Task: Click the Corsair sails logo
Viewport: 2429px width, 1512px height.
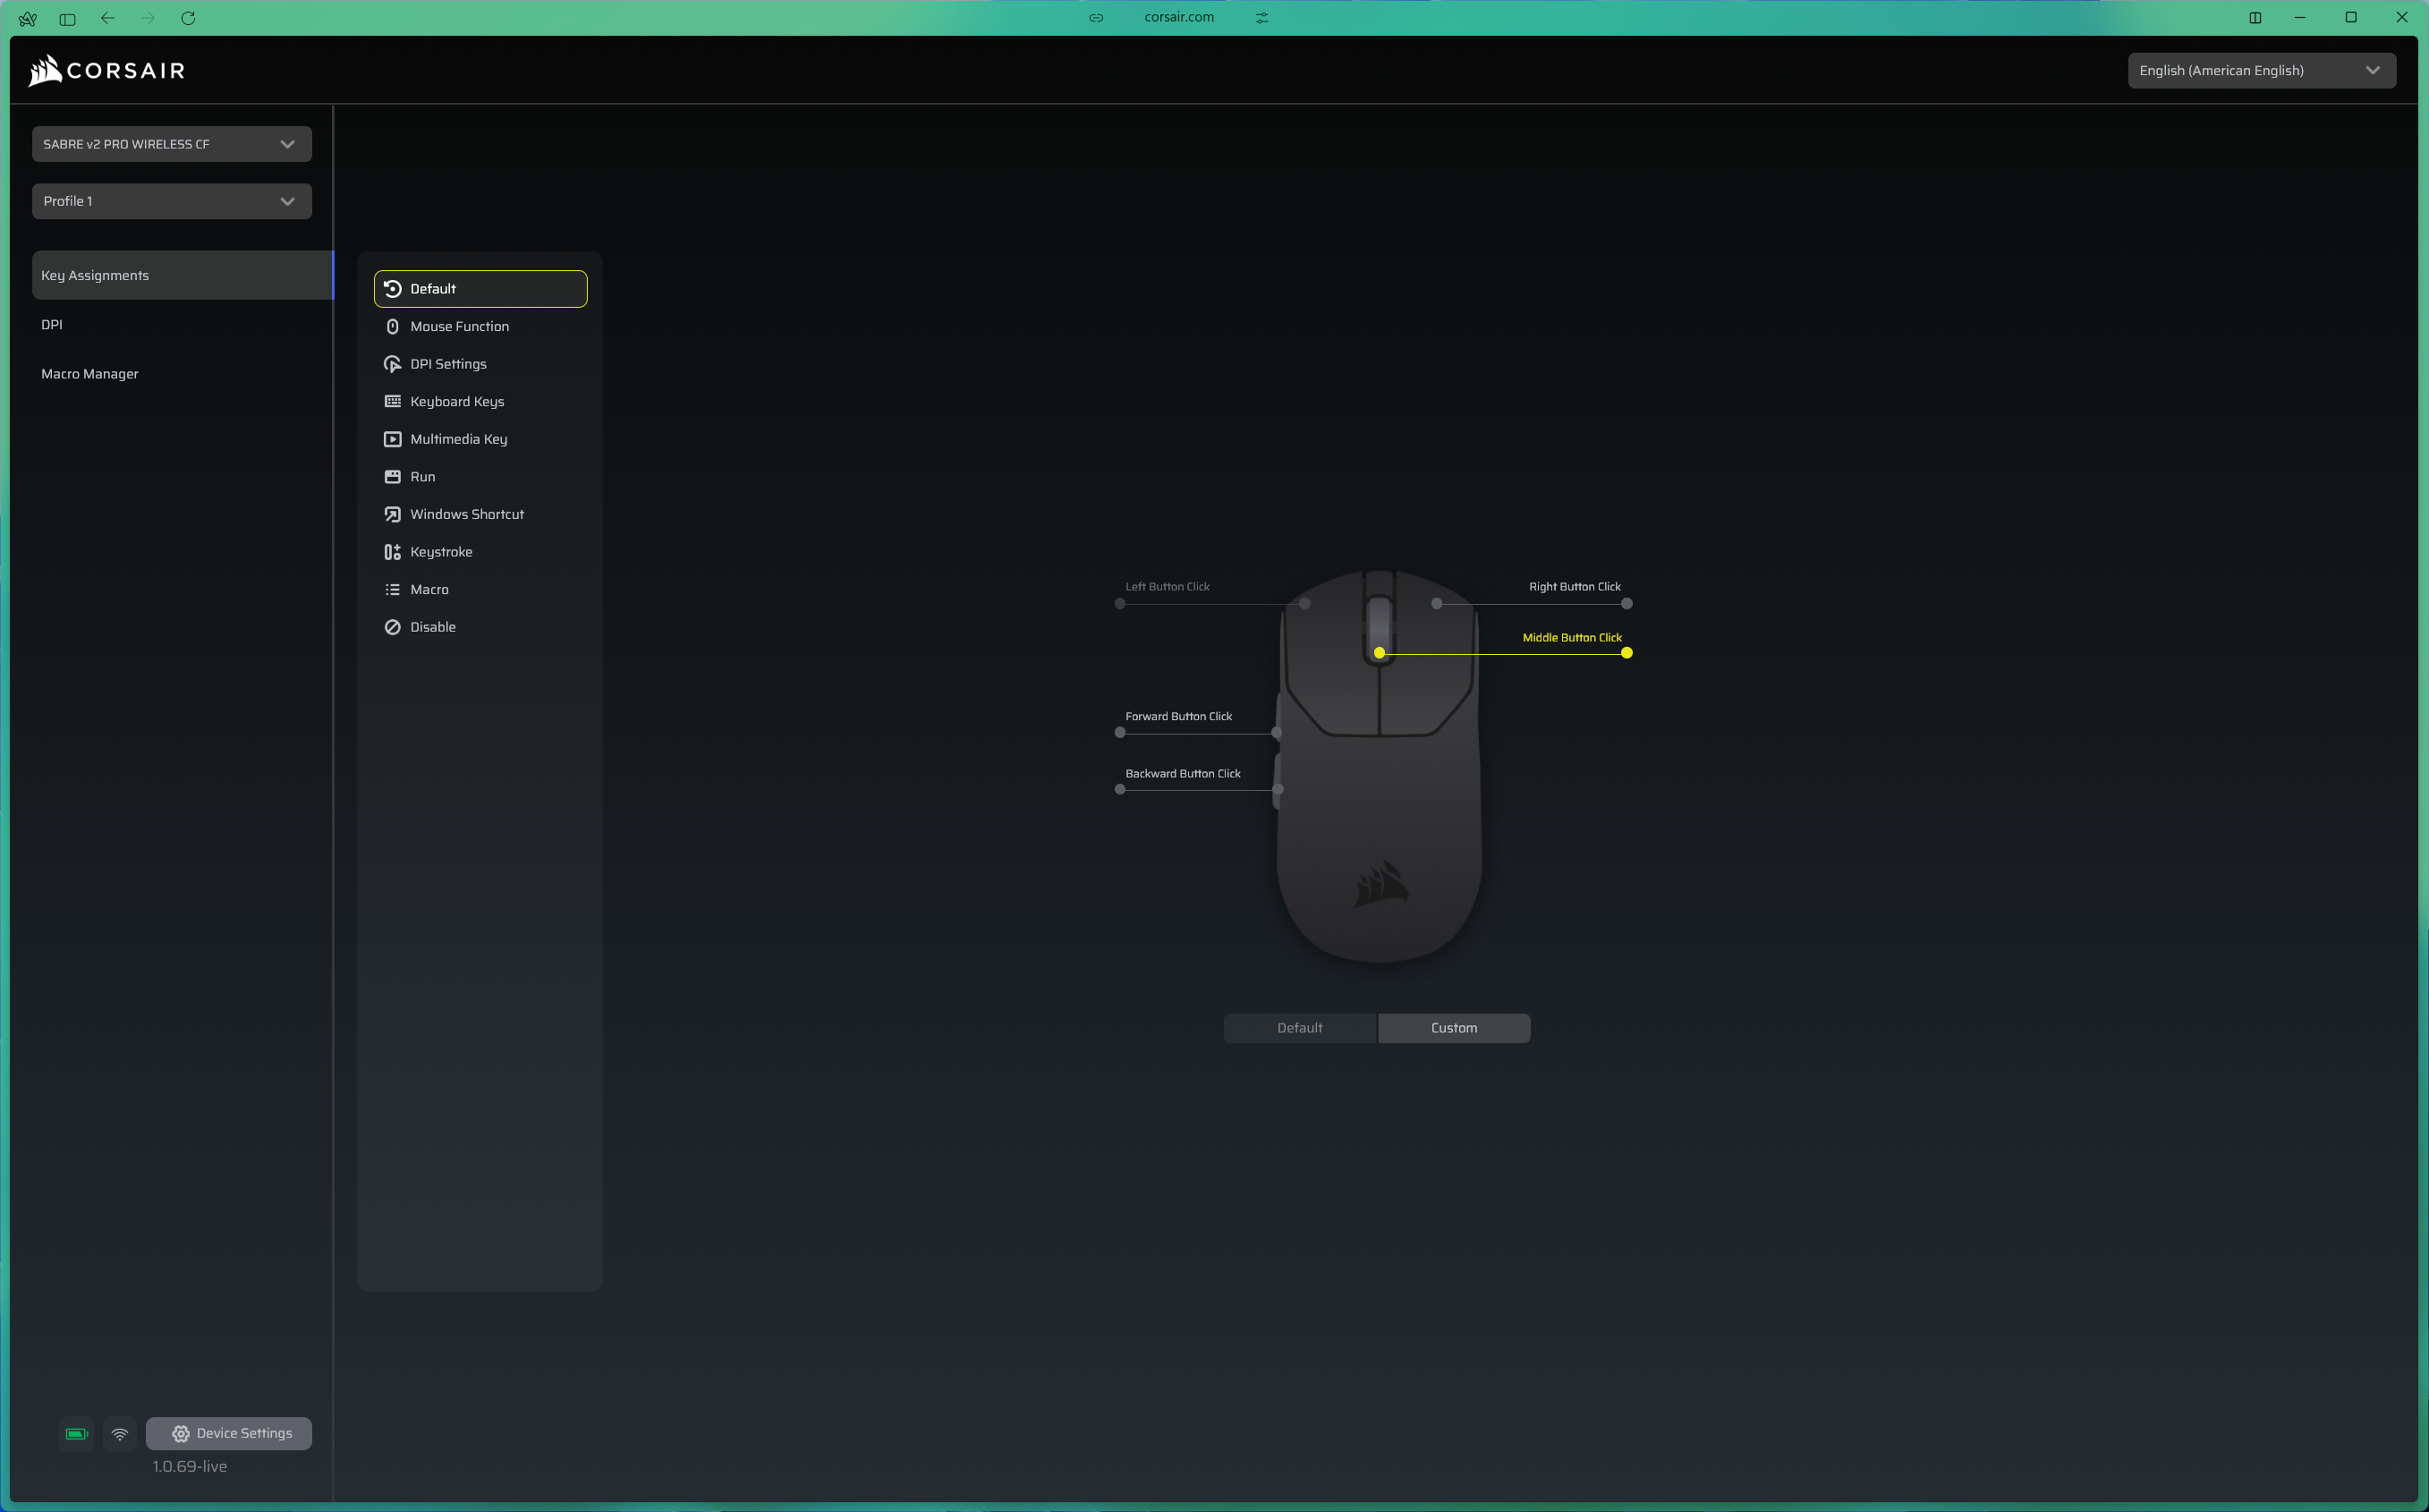Action: coord(45,70)
